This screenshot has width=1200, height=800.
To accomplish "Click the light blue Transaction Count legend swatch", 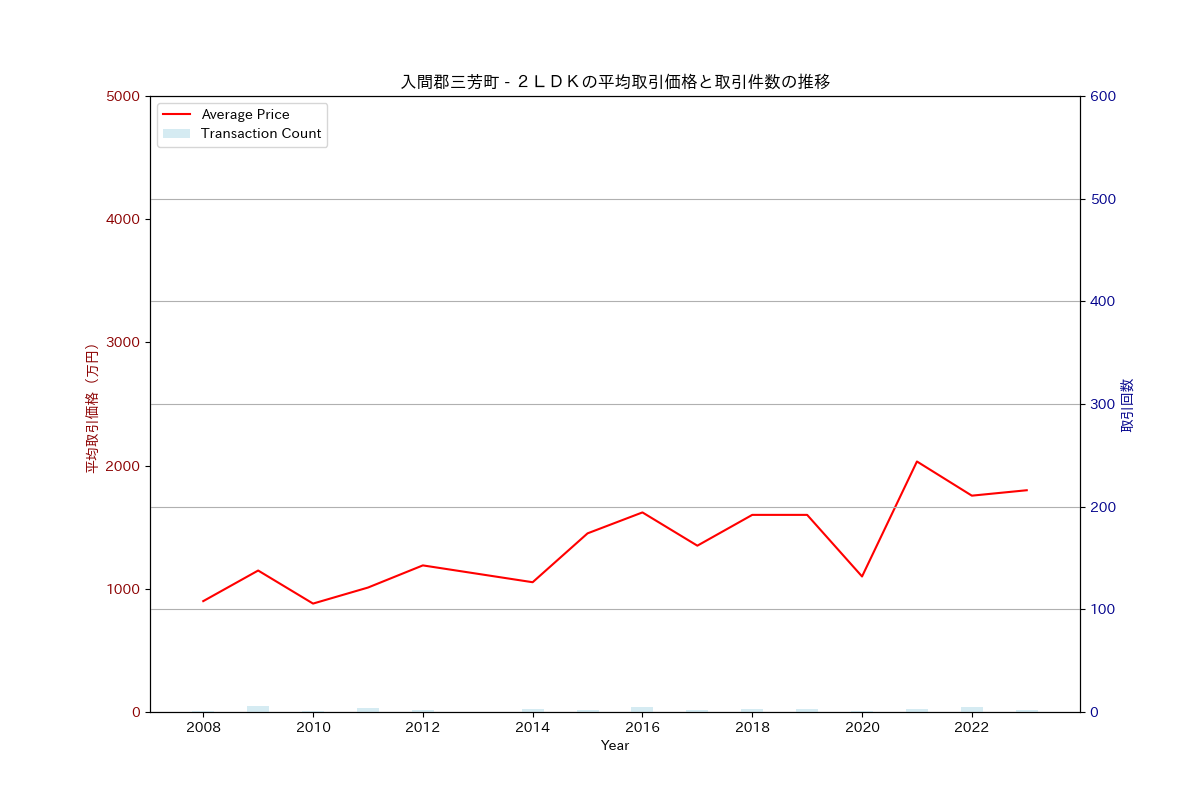I will point(177,133).
